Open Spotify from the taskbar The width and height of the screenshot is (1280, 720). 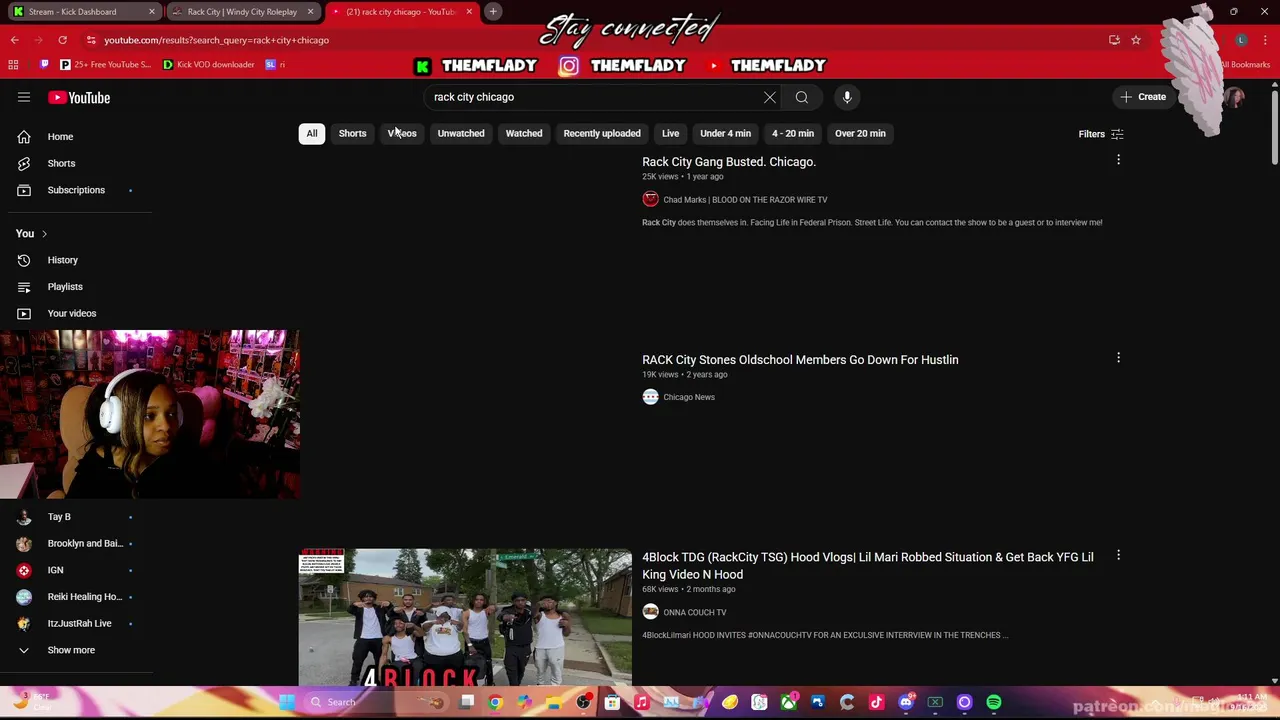pyautogui.click(x=993, y=702)
